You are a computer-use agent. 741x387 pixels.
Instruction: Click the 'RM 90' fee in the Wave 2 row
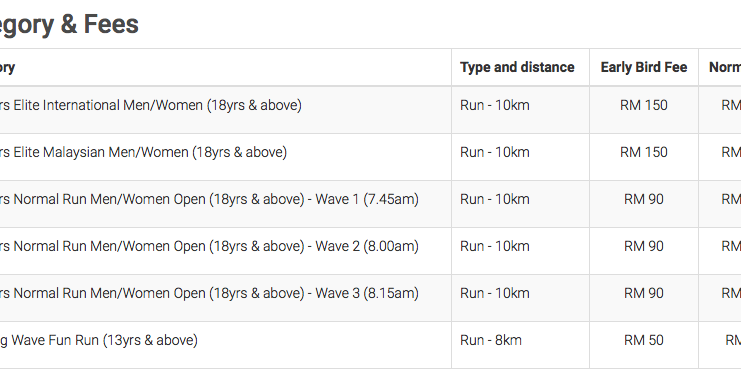point(644,246)
